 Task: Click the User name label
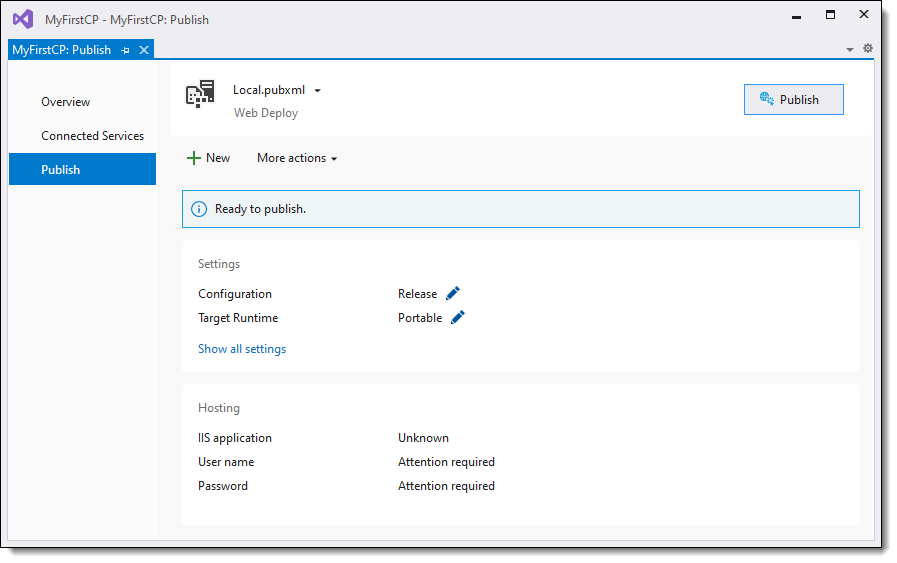[226, 462]
